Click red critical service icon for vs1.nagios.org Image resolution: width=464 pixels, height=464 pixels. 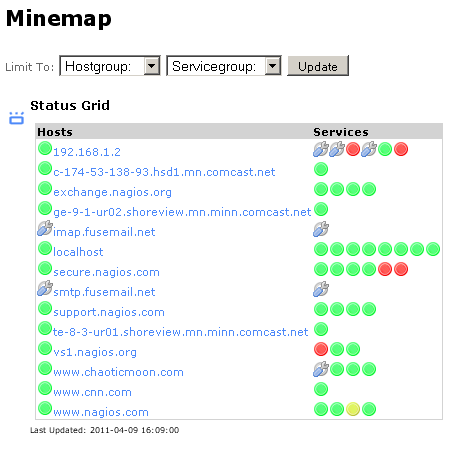click(x=321, y=349)
